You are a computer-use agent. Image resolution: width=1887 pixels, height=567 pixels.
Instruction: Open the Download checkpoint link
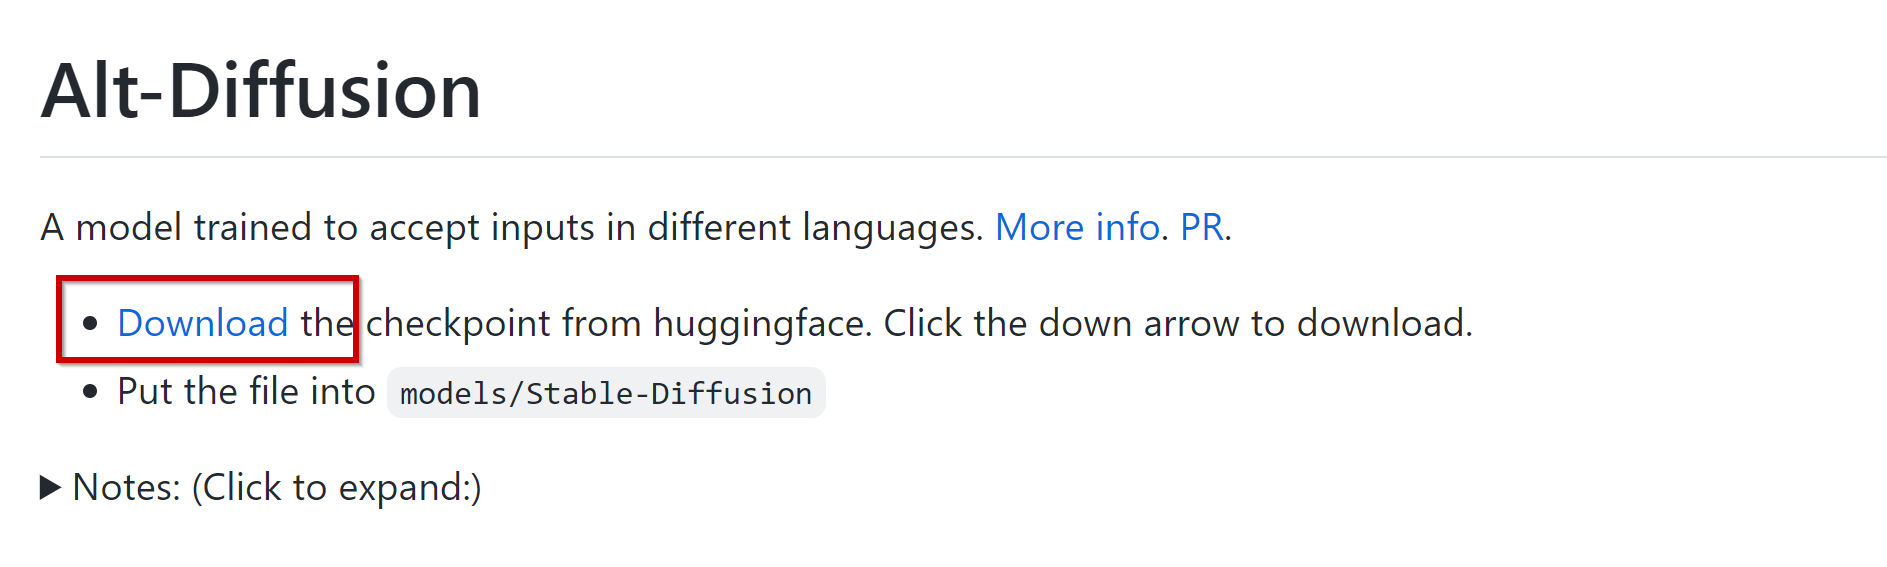(x=203, y=323)
